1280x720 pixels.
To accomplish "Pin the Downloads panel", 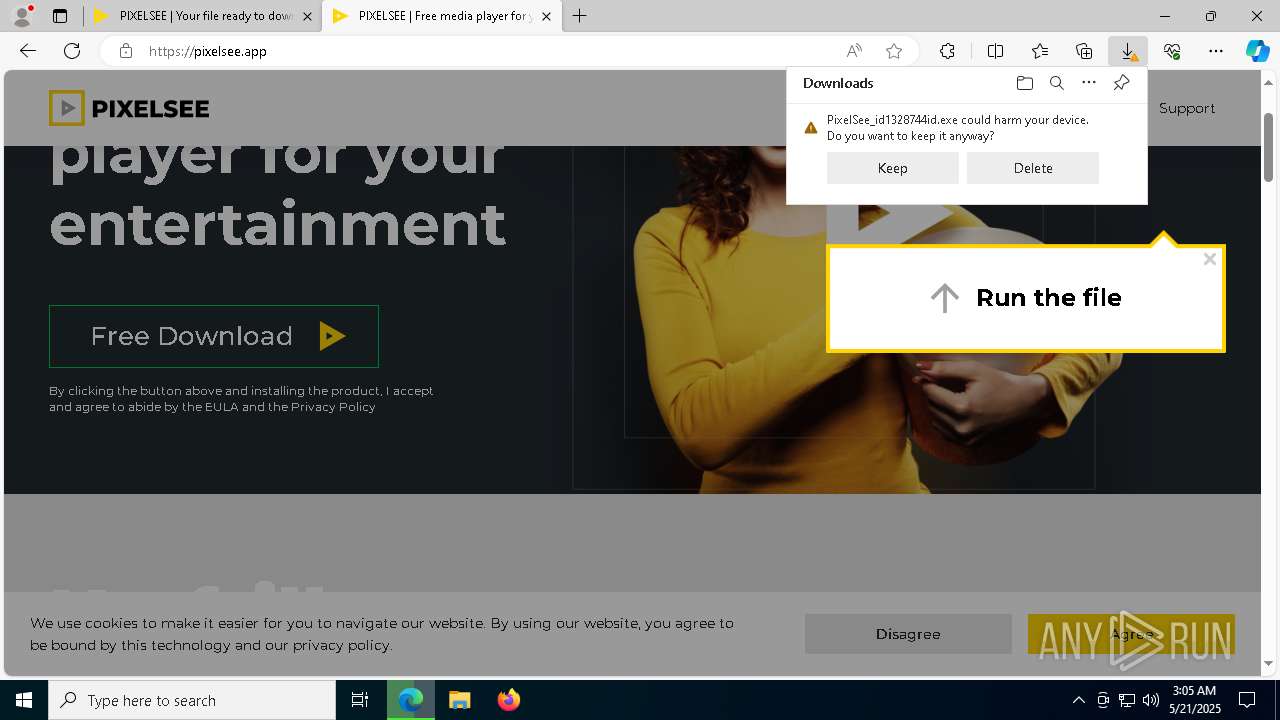I will click(x=1122, y=83).
